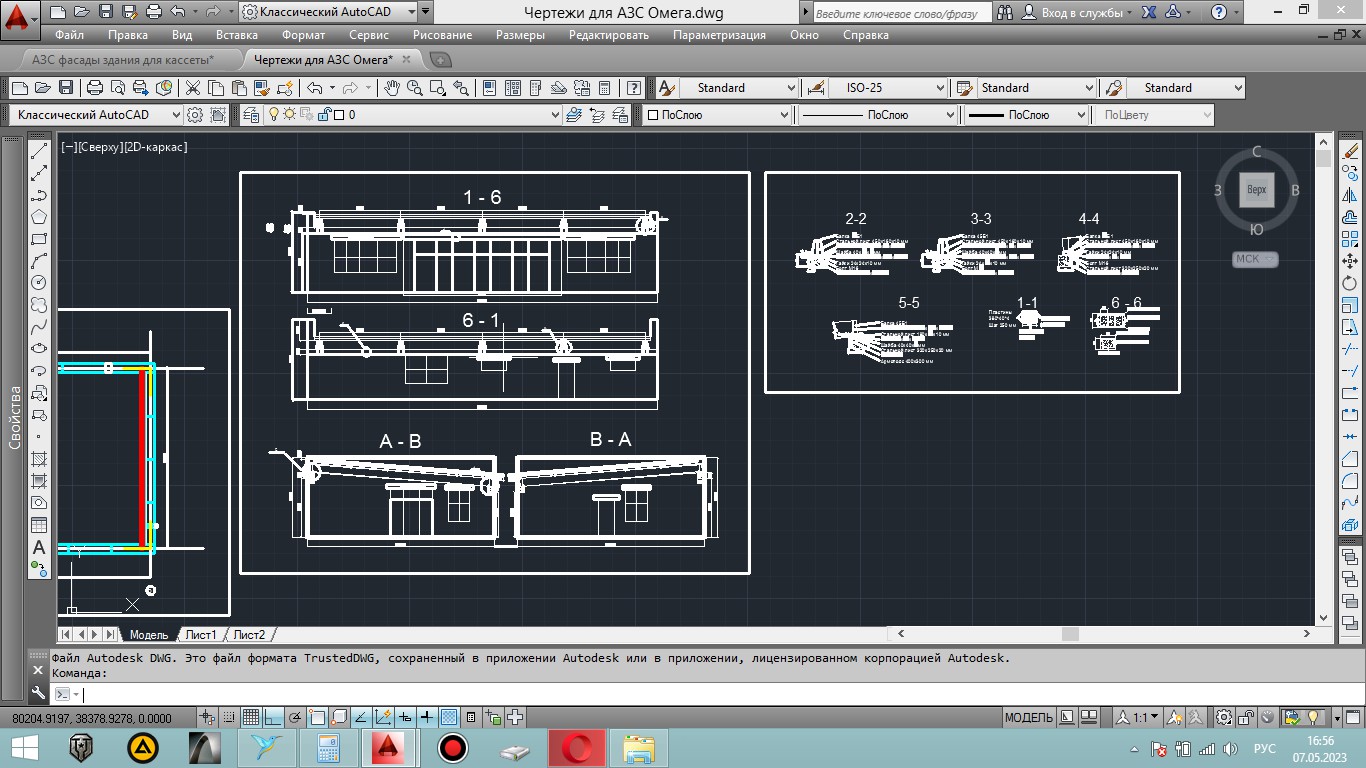Open the QuickCalc calculator icon
This screenshot has height=768, width=1366.
click(604, 88)
